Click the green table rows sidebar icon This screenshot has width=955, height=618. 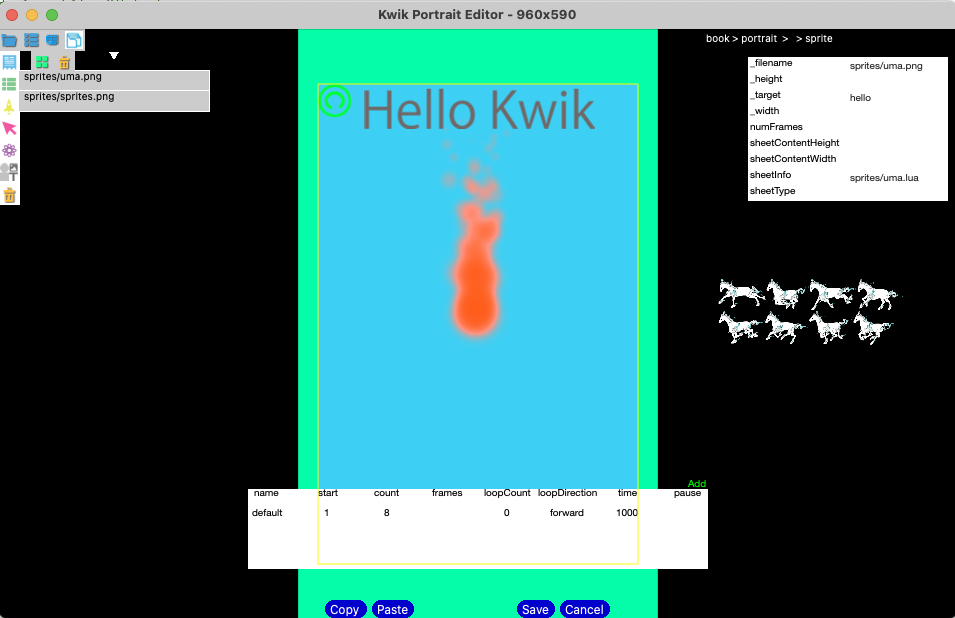[9, 84]
